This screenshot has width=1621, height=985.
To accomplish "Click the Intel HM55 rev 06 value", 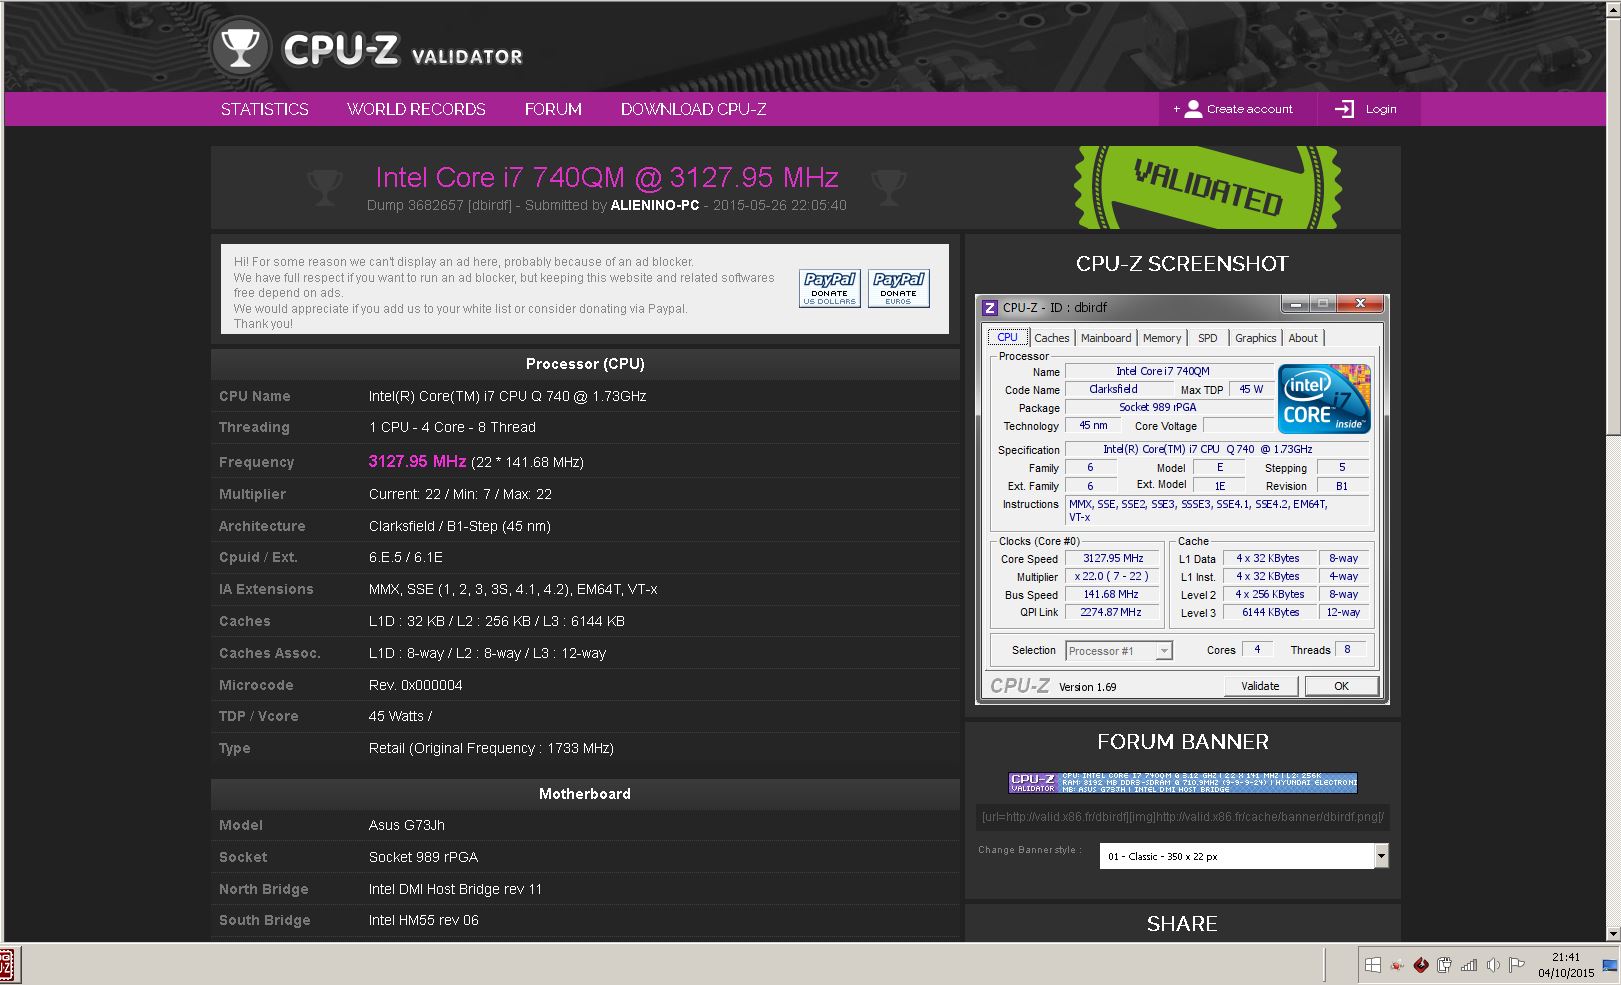I will (x=424, y=920).
